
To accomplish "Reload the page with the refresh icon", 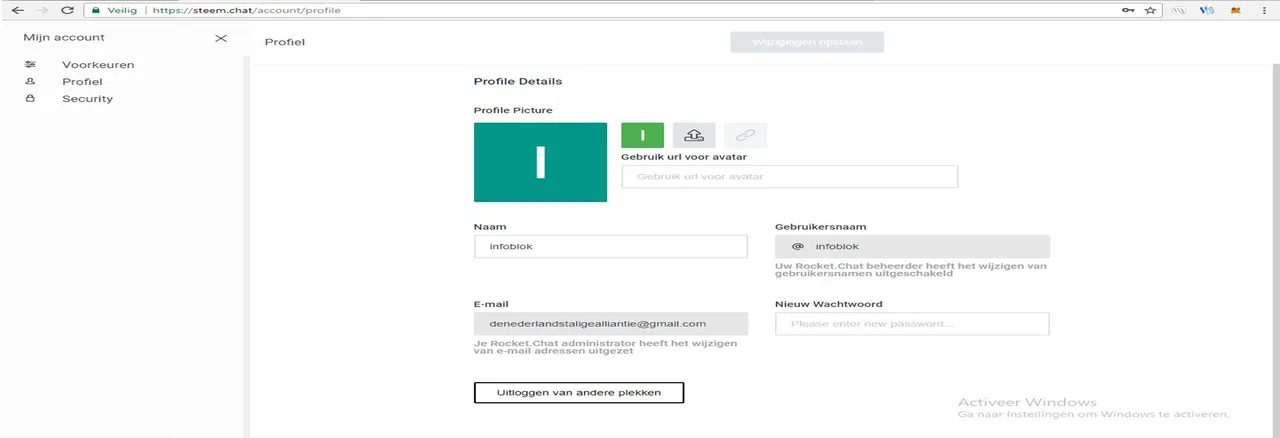I will coord(68,10).
